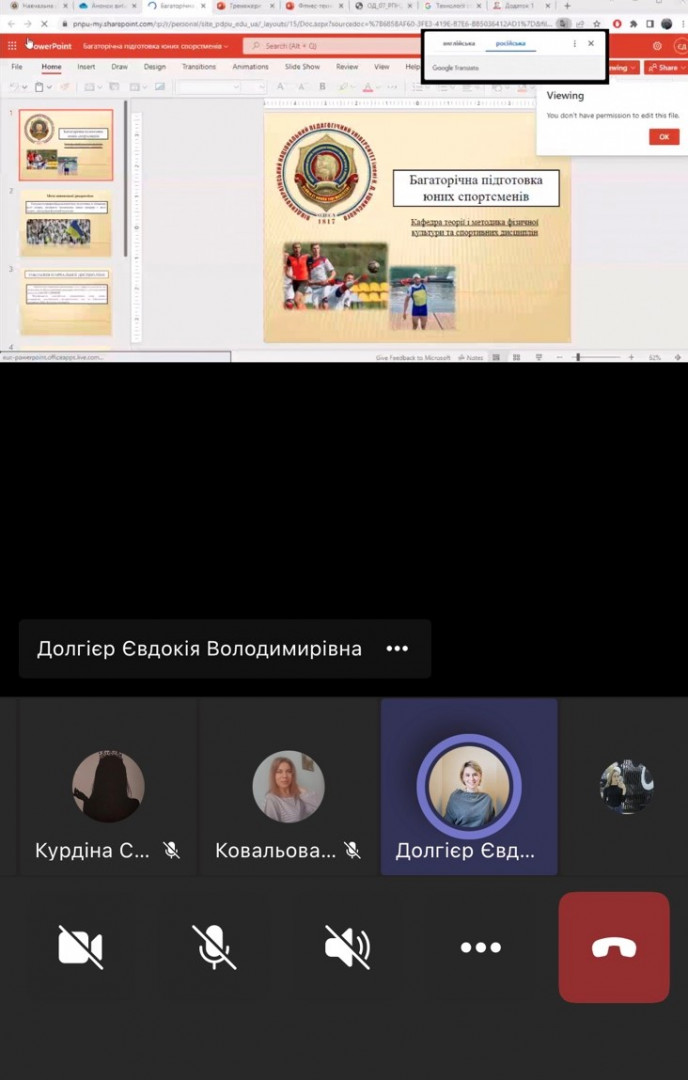Bookmark page with star icon

click(596, 23)
